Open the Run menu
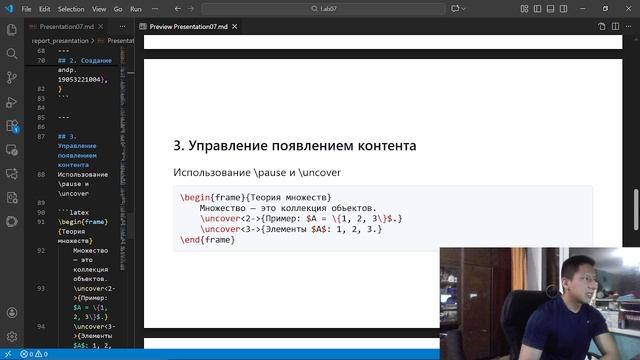 coord(136,9)
